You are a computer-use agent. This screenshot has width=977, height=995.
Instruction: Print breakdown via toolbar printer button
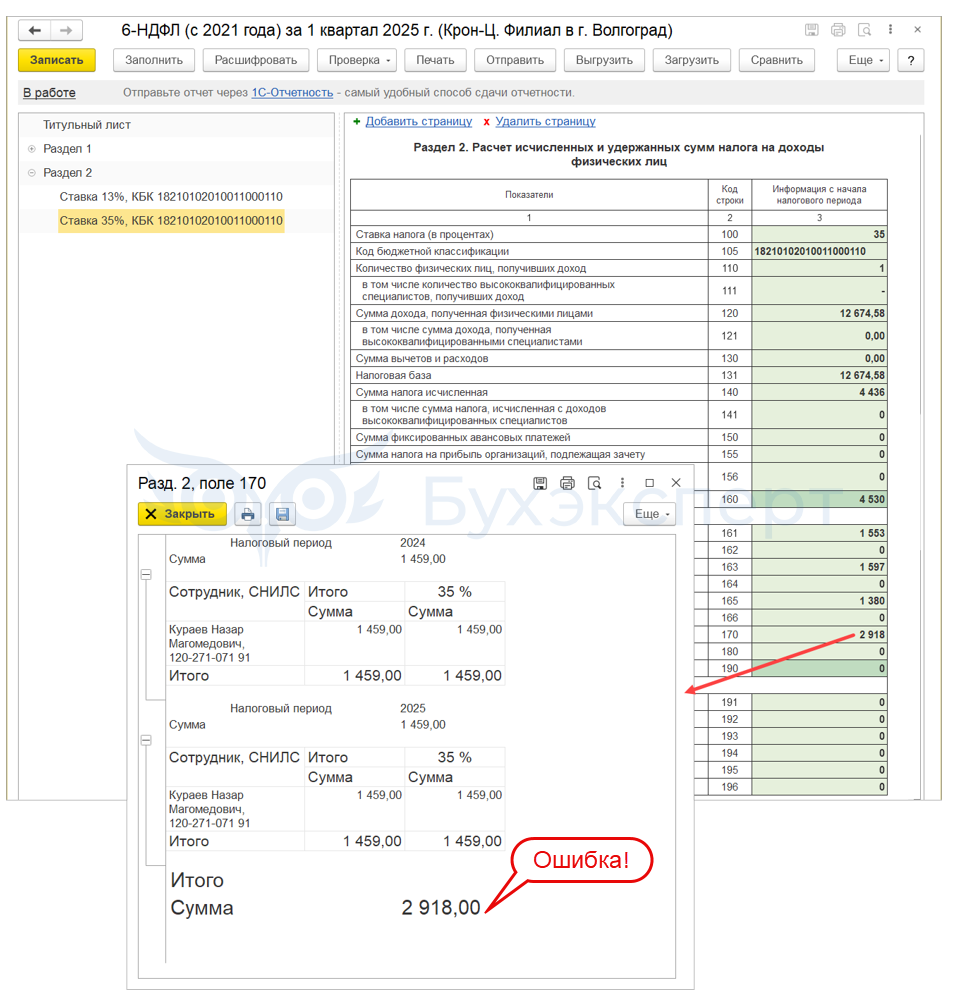[x=247, y=514]
